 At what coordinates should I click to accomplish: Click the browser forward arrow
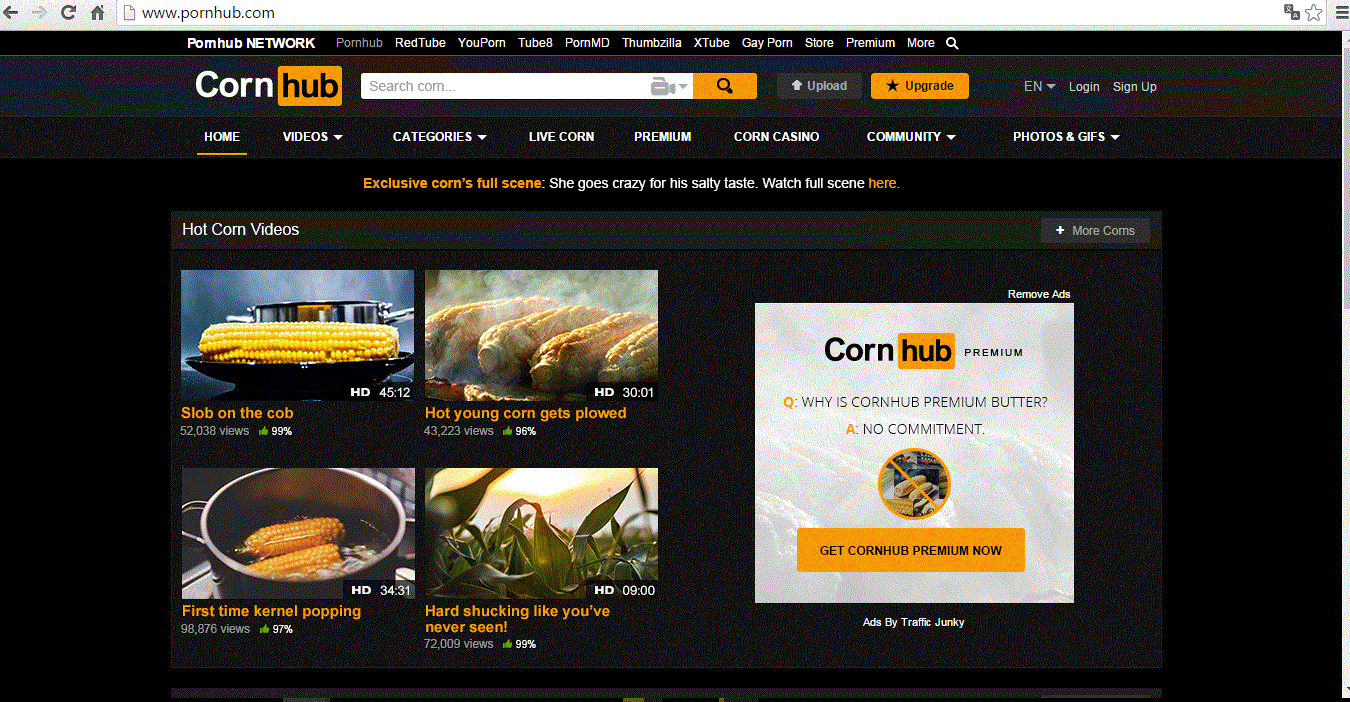[39, 13]
